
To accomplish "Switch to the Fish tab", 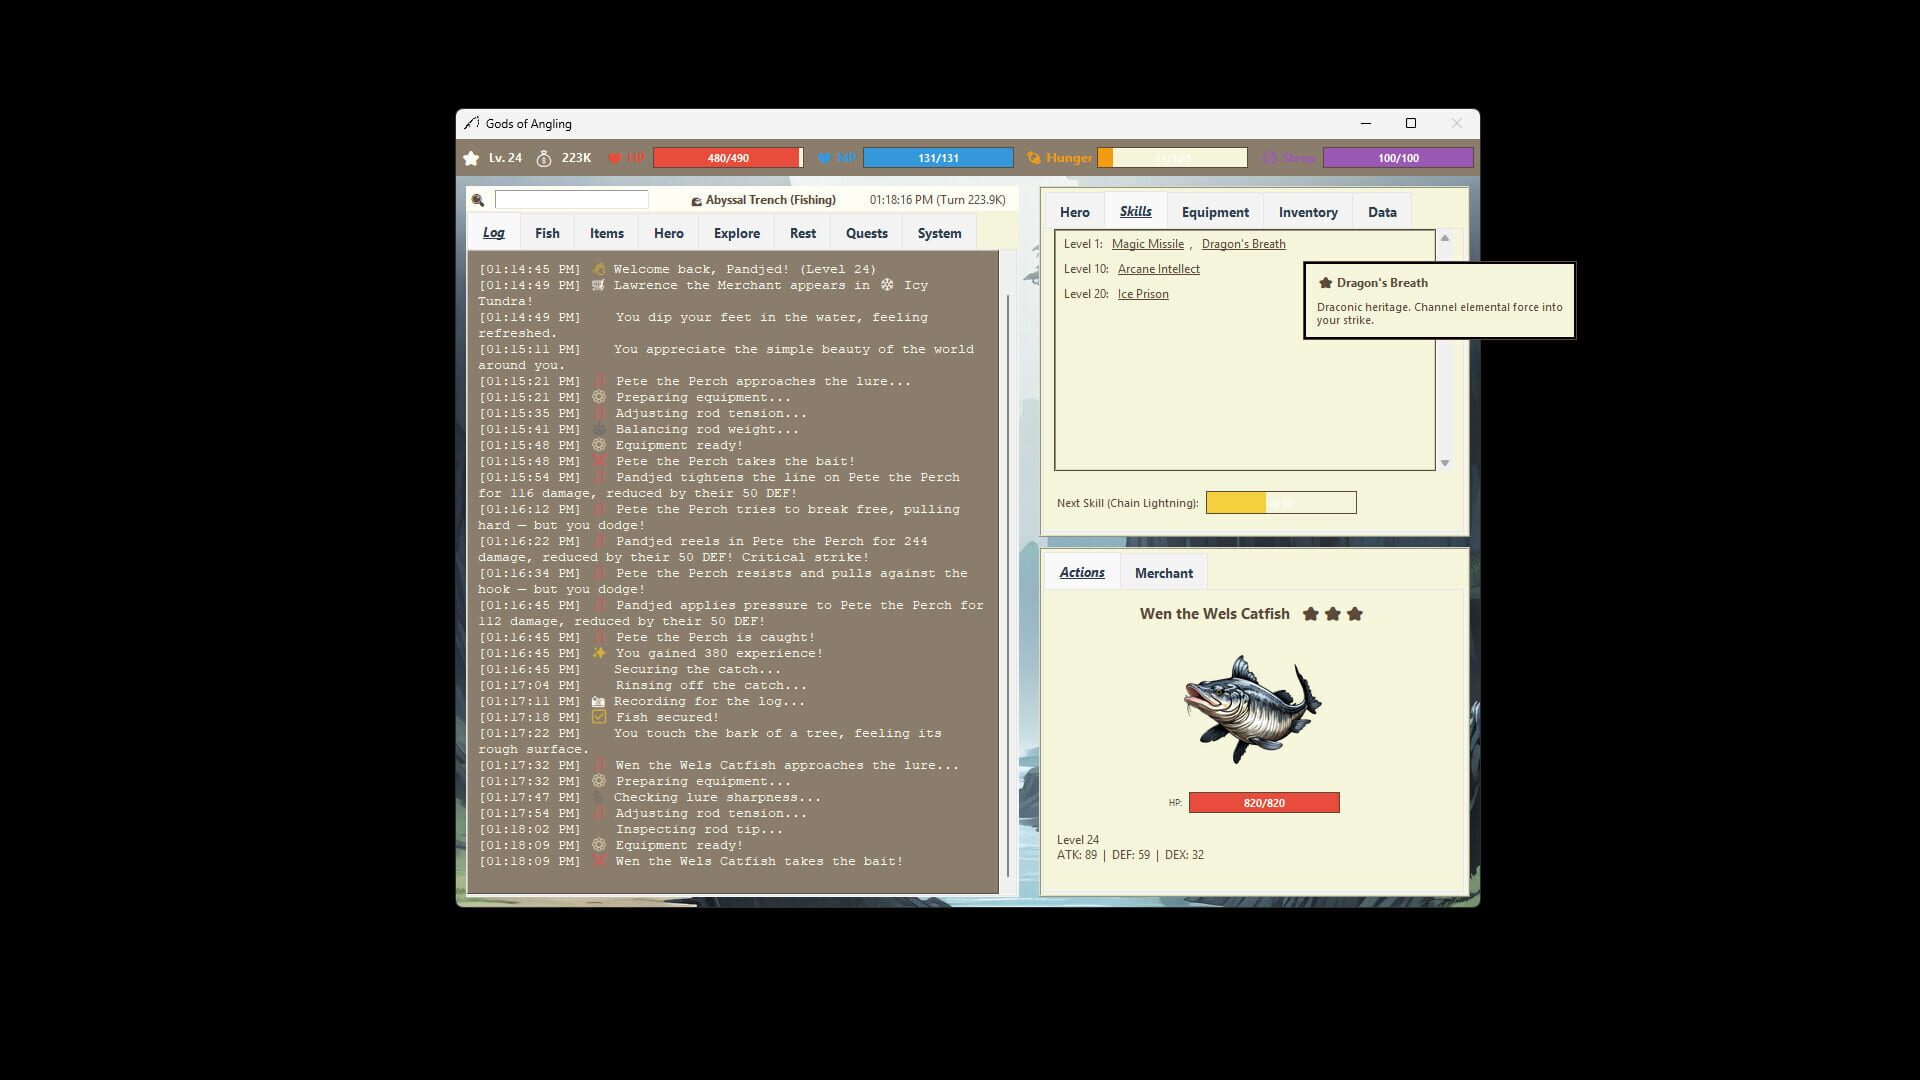I will point(547,232).
